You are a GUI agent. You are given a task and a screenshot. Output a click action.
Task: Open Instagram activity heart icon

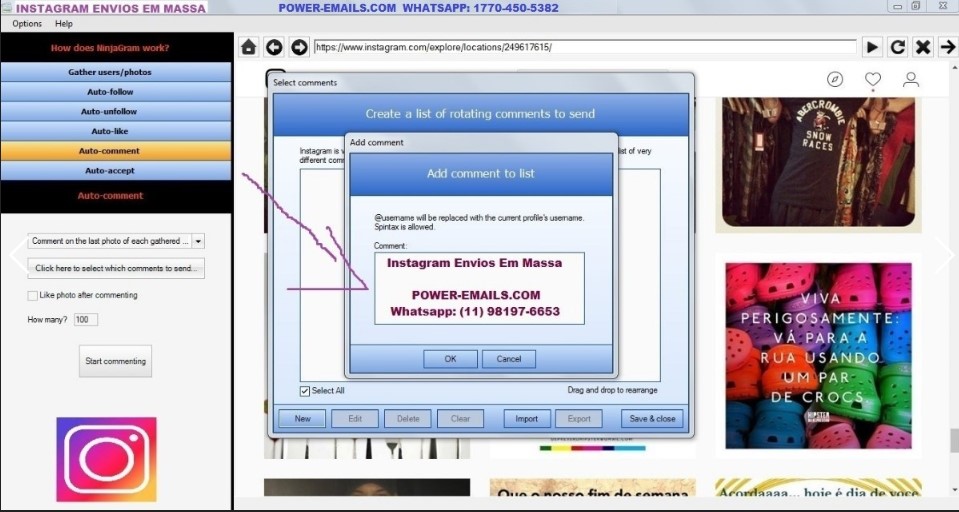point(873,80)
